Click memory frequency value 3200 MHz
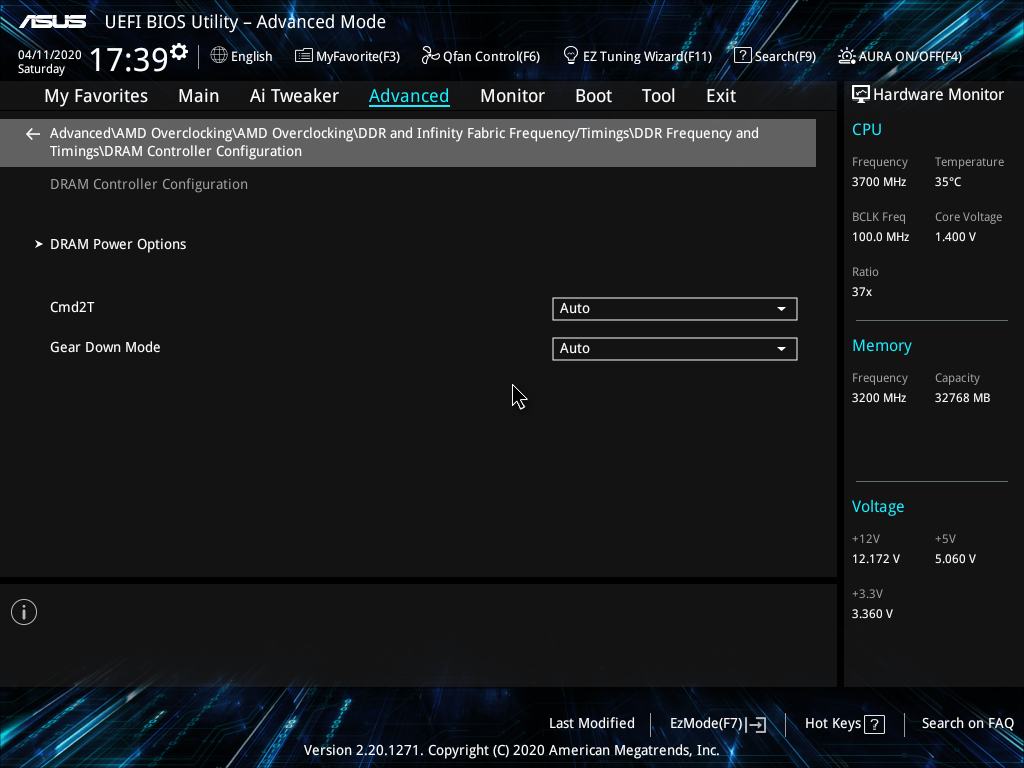The image size is (1024, 768). click(x=878, y=398)
